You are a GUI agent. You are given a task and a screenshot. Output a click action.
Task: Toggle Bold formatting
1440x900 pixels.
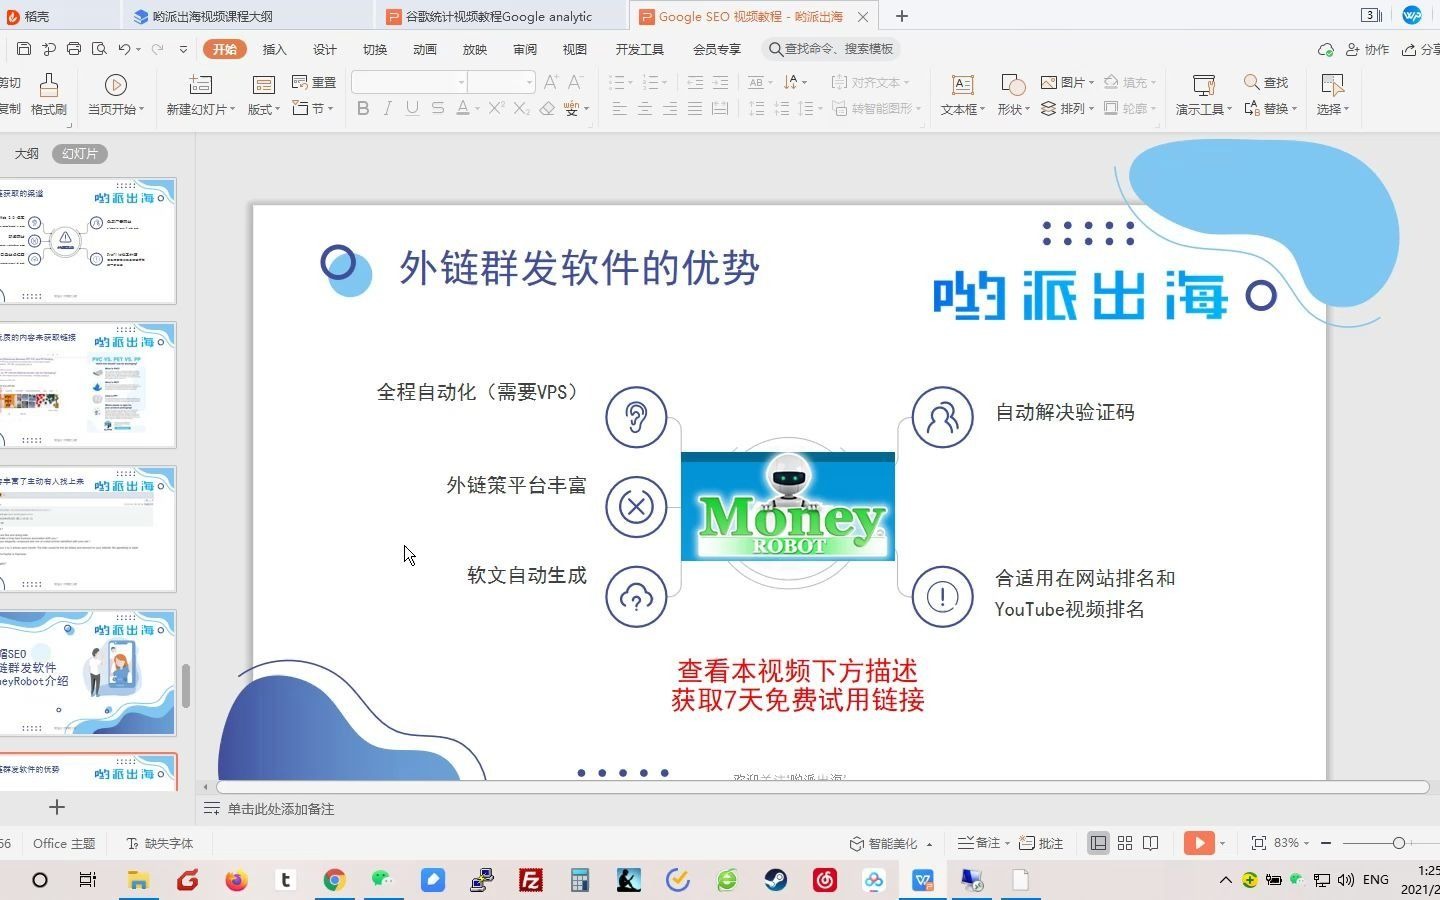[x=363, y=108]
